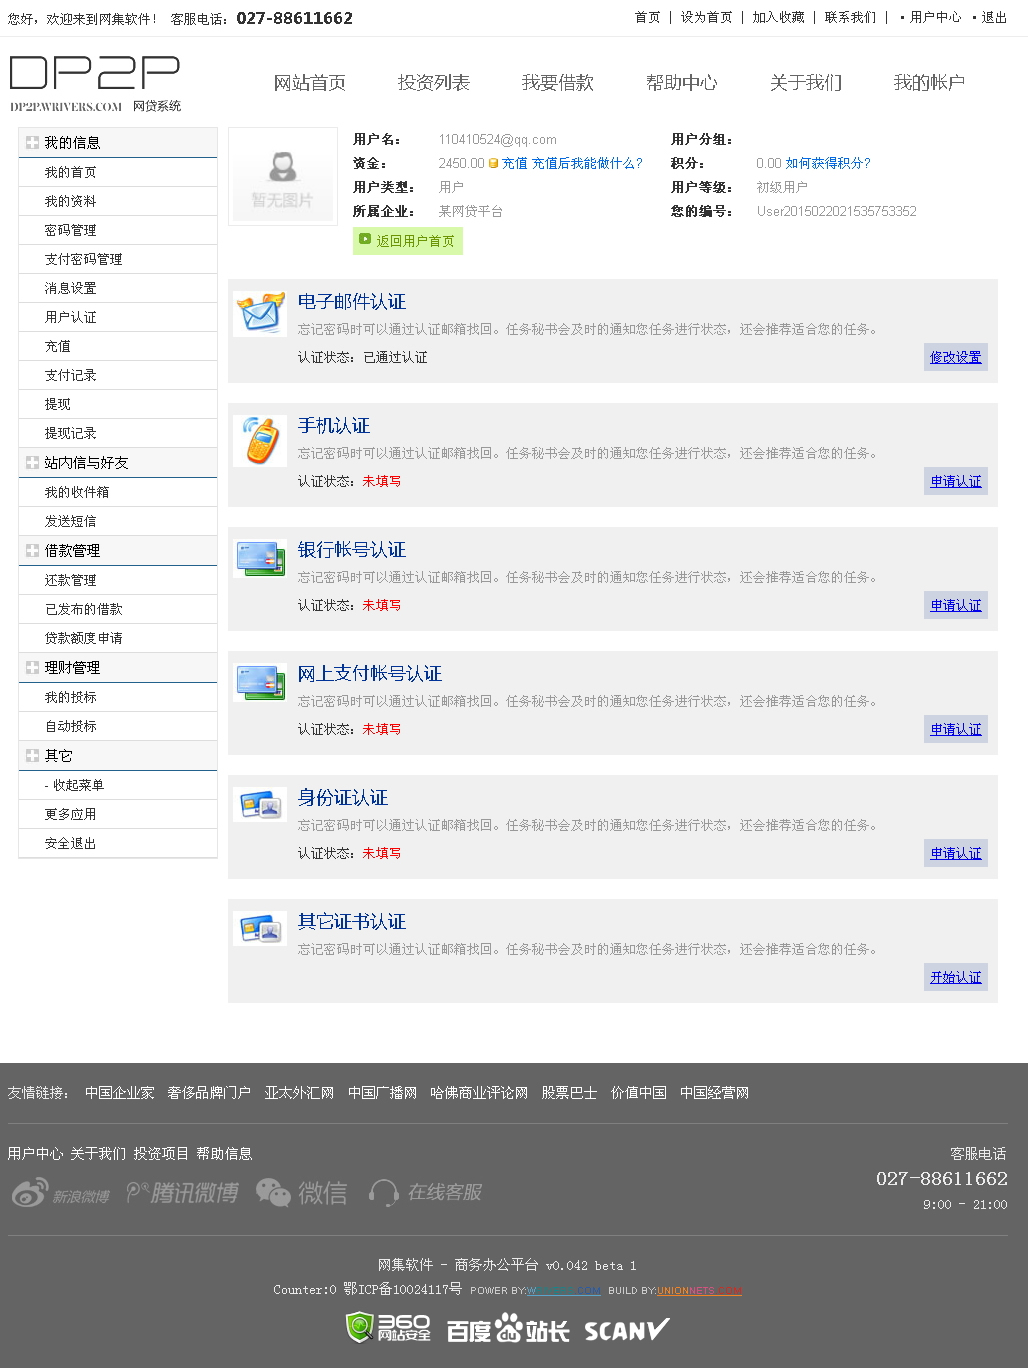
Task: Collapse the 借款管理 sidebar section
Action: (32, 551)
